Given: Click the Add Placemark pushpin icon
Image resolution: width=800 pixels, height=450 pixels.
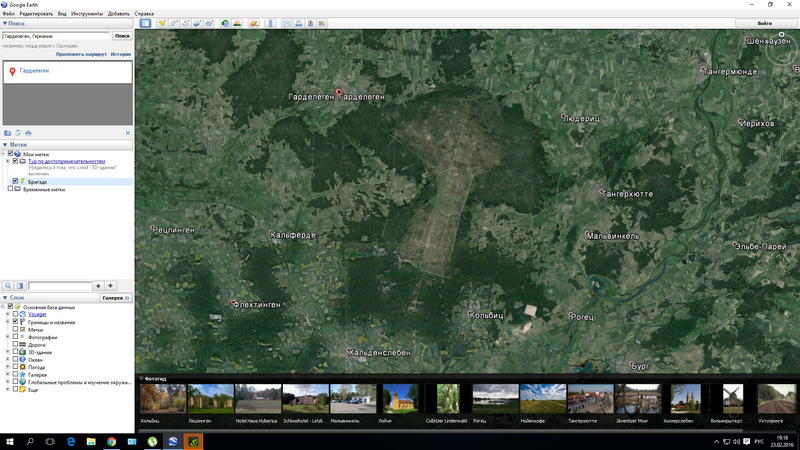Looking at the screenshot, I should pyautogui.click(x=162, y=22).
